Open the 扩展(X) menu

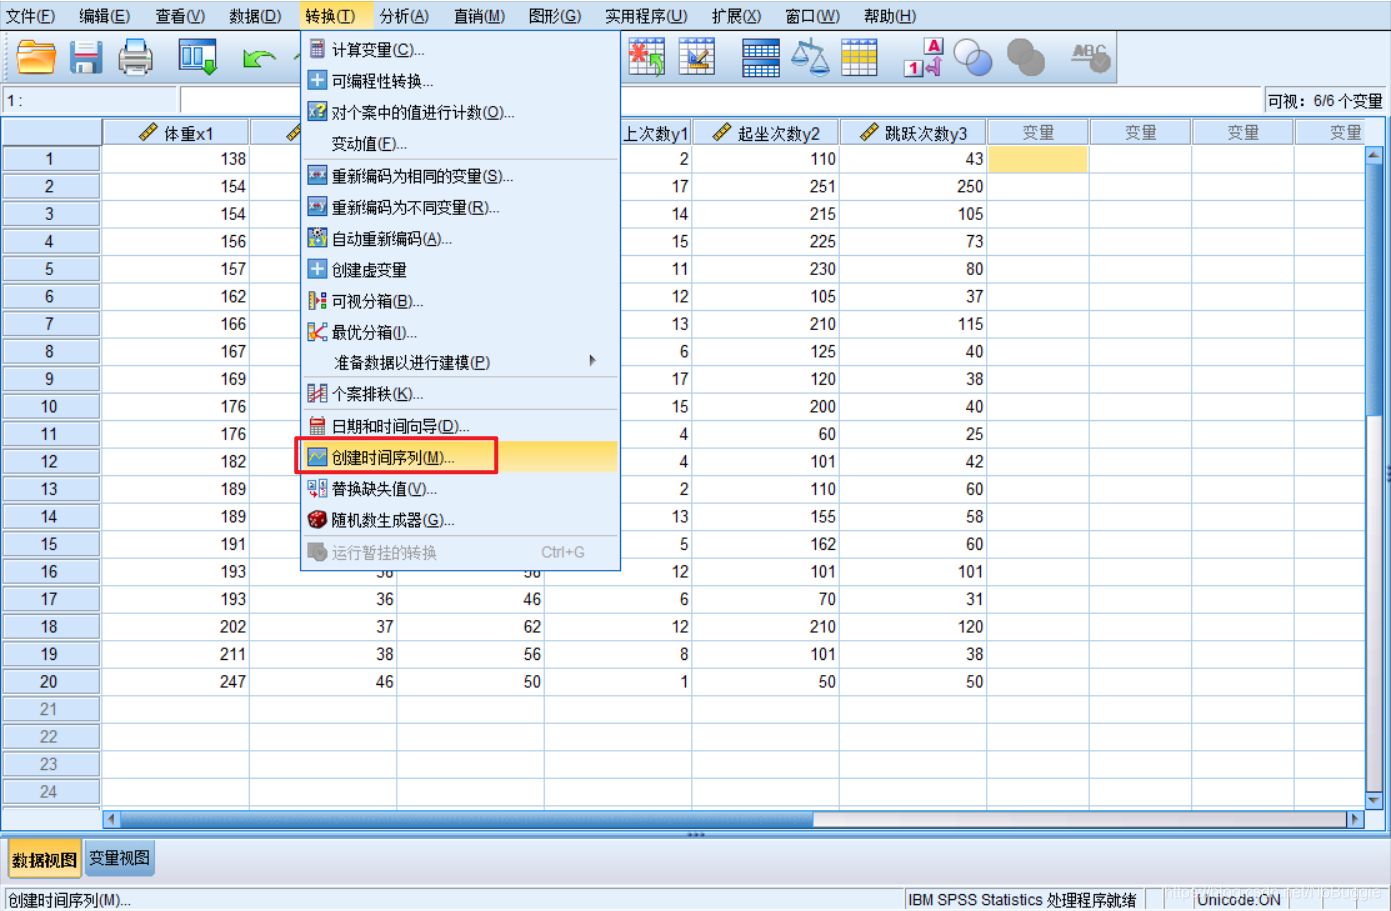(x=736, y=16)
